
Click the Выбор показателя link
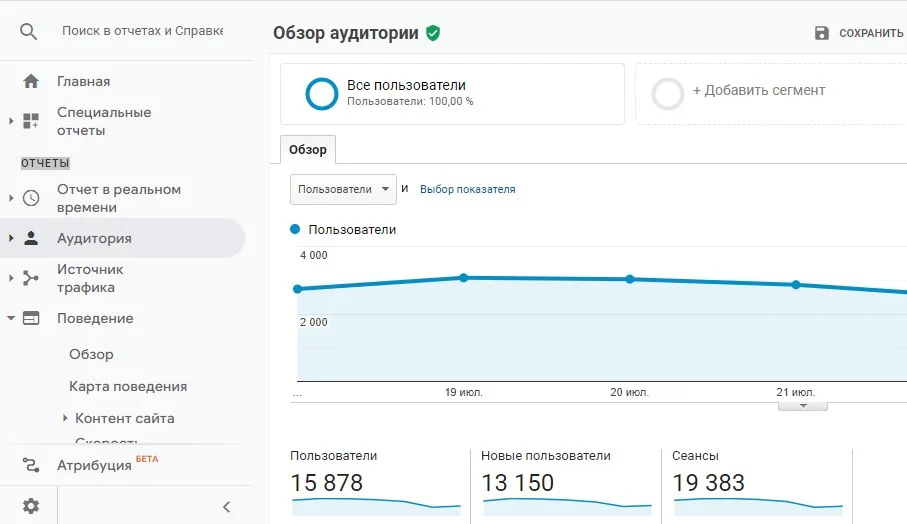click(467, 189)
